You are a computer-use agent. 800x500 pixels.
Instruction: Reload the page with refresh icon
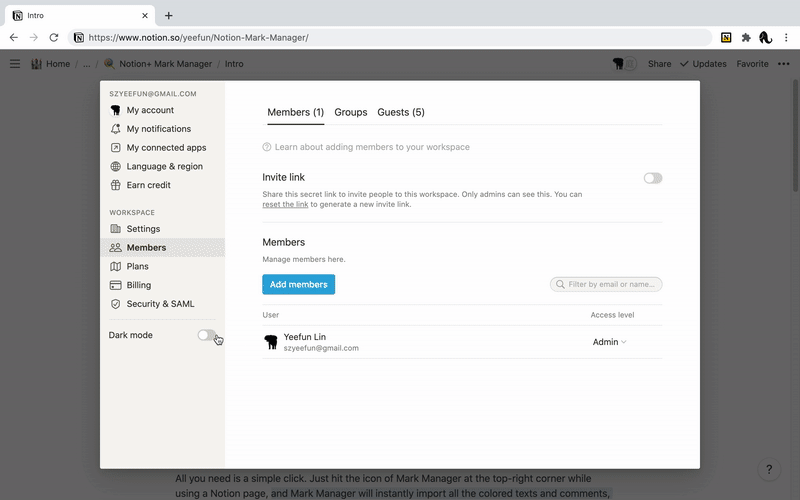pos(54,37)
